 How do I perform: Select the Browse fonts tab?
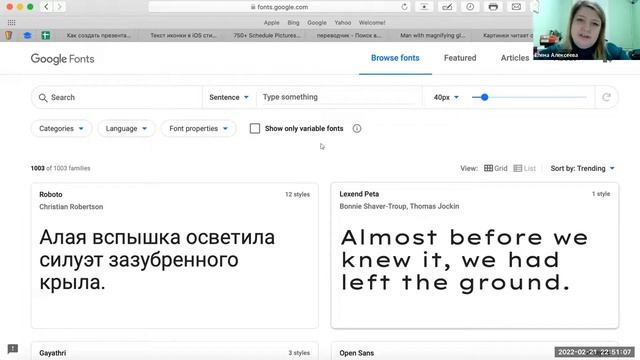(395, 58)
